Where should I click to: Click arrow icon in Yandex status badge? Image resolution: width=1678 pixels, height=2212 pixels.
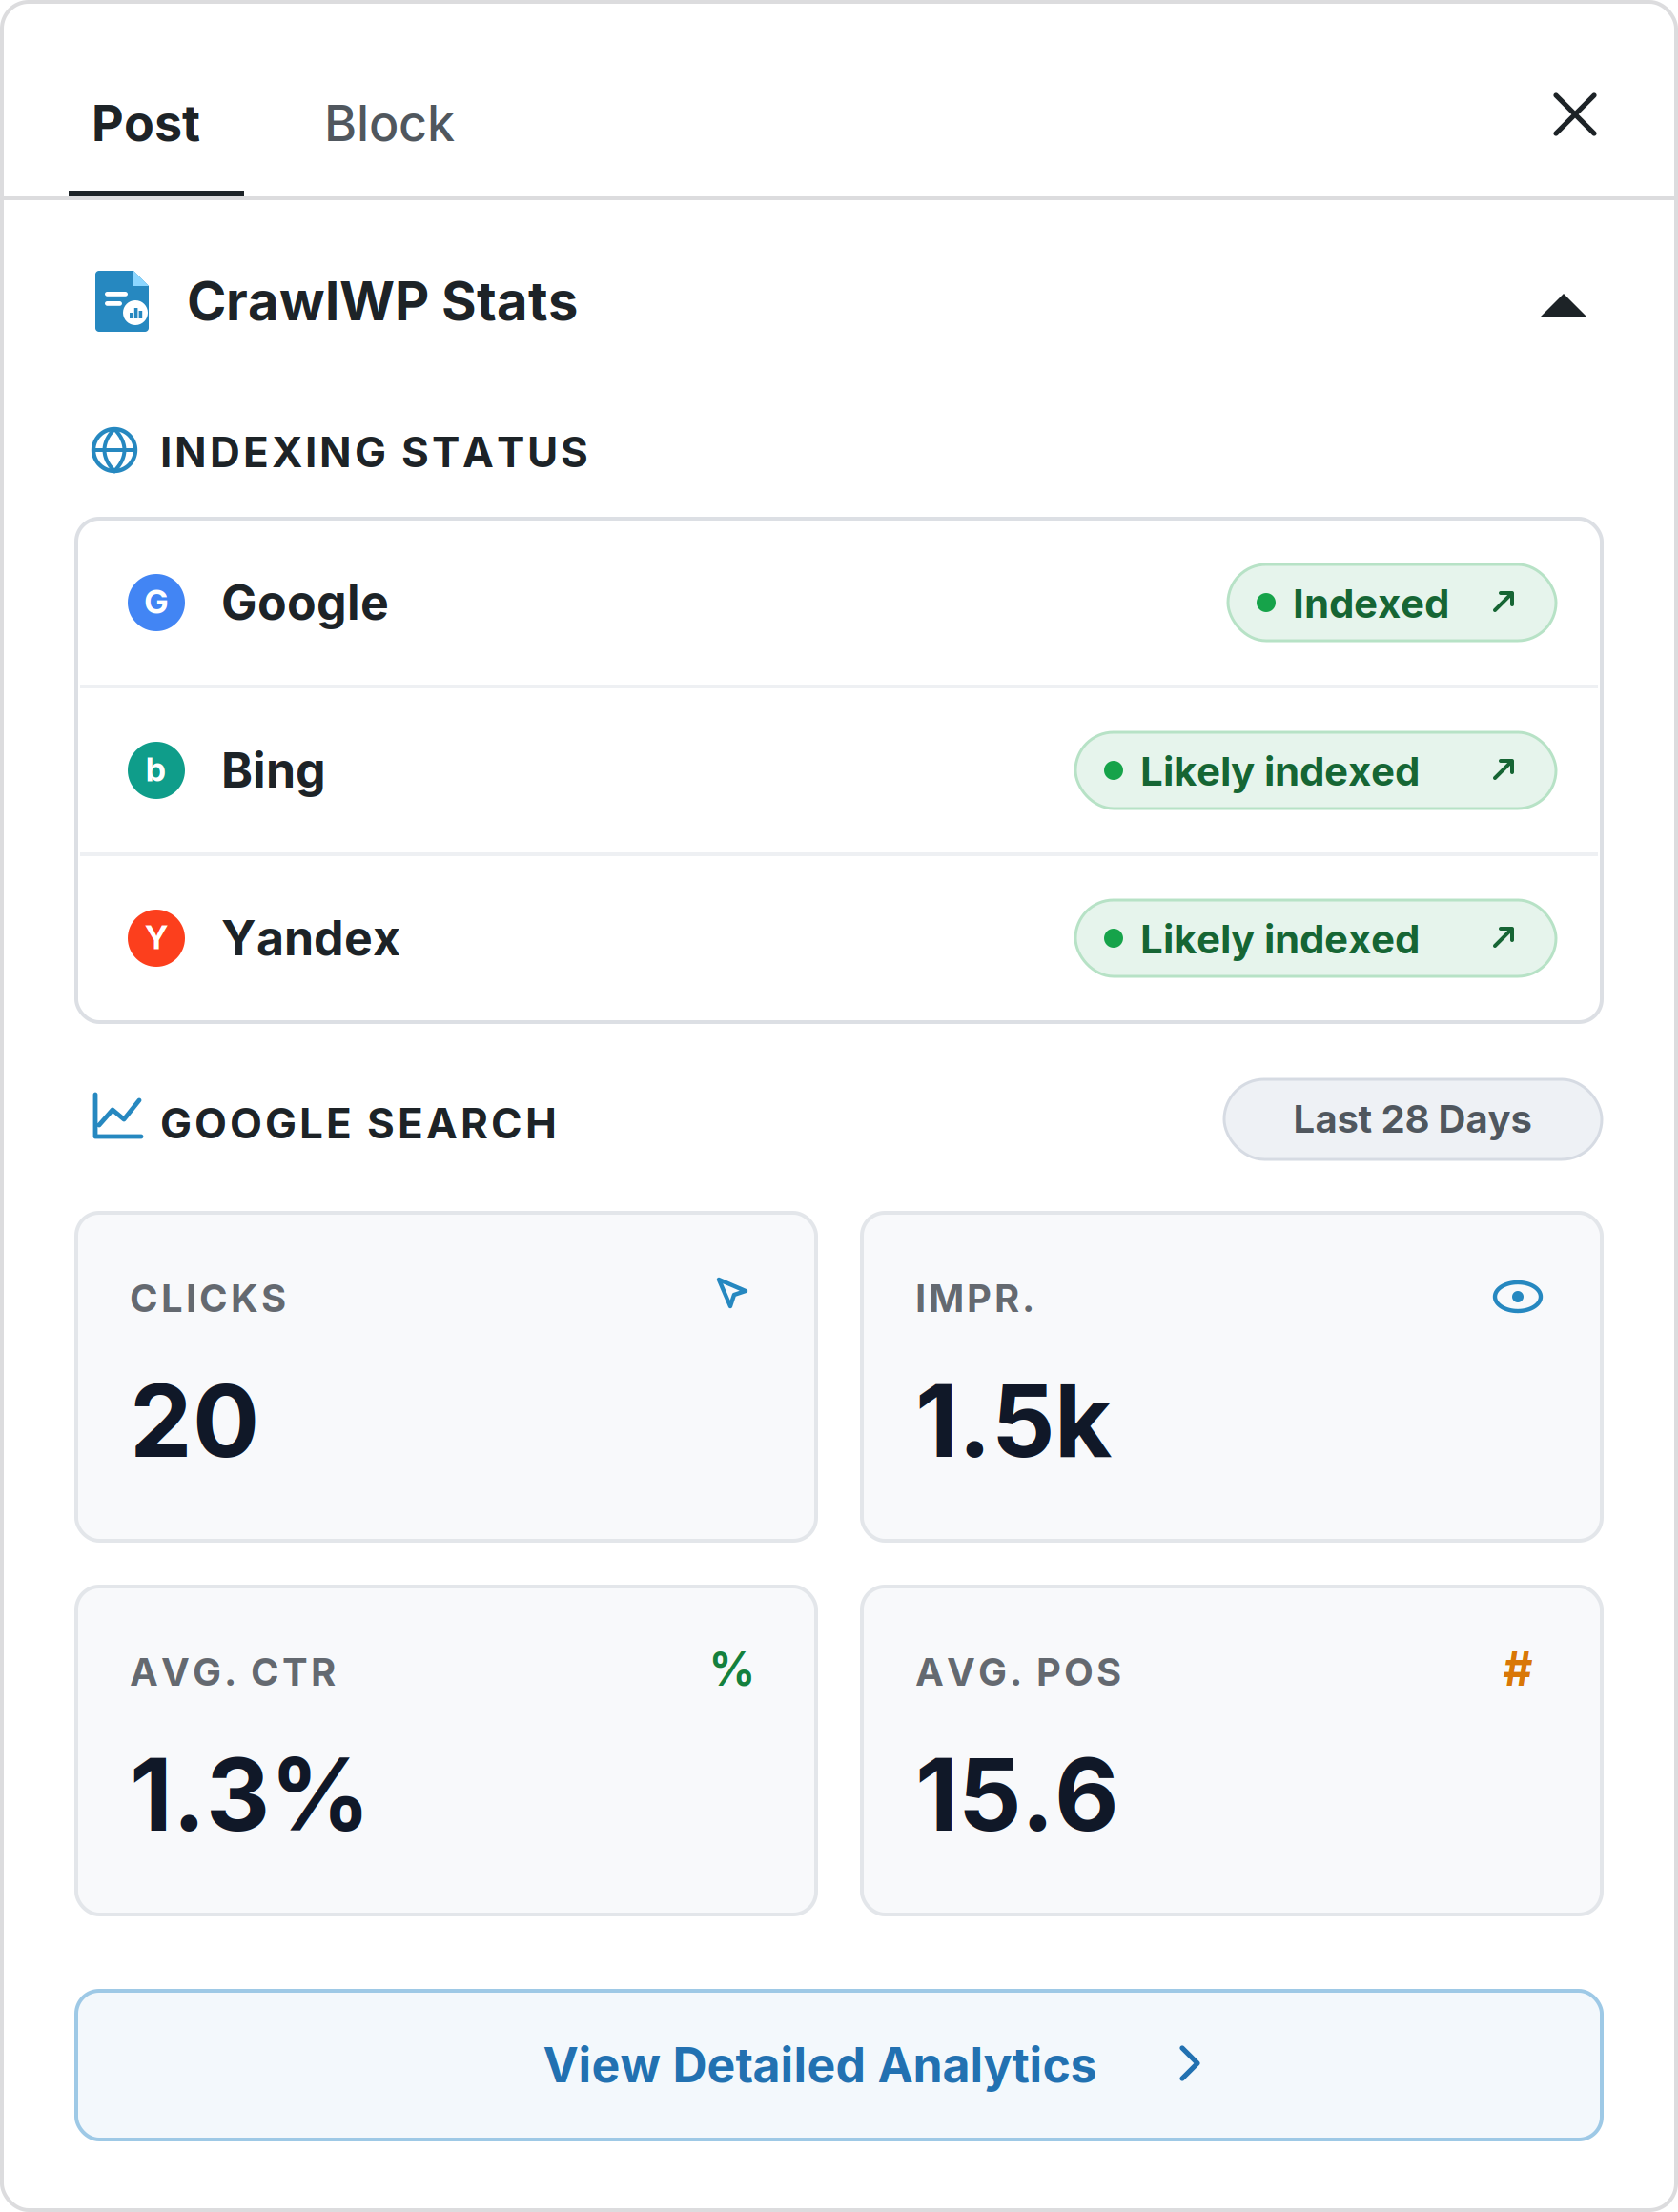click(1503, 938)
